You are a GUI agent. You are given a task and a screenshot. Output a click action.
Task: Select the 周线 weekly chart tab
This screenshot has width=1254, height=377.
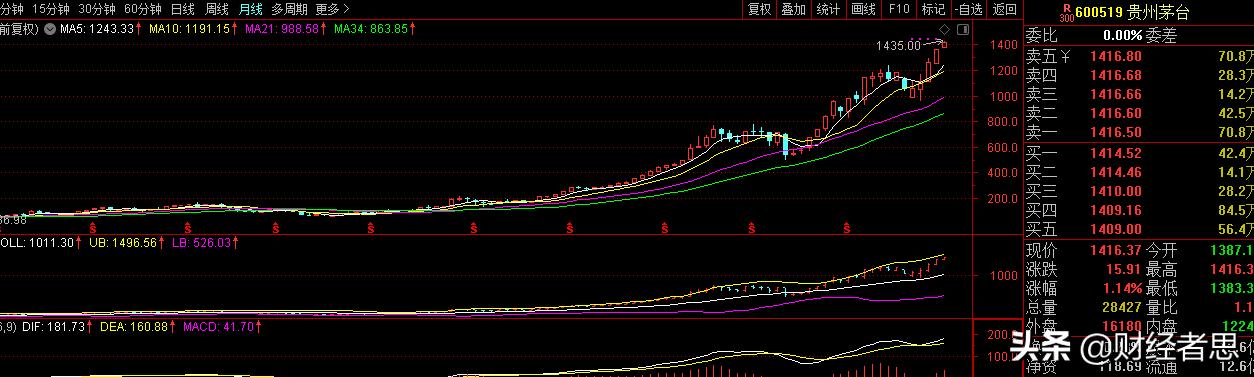(217, 9)
